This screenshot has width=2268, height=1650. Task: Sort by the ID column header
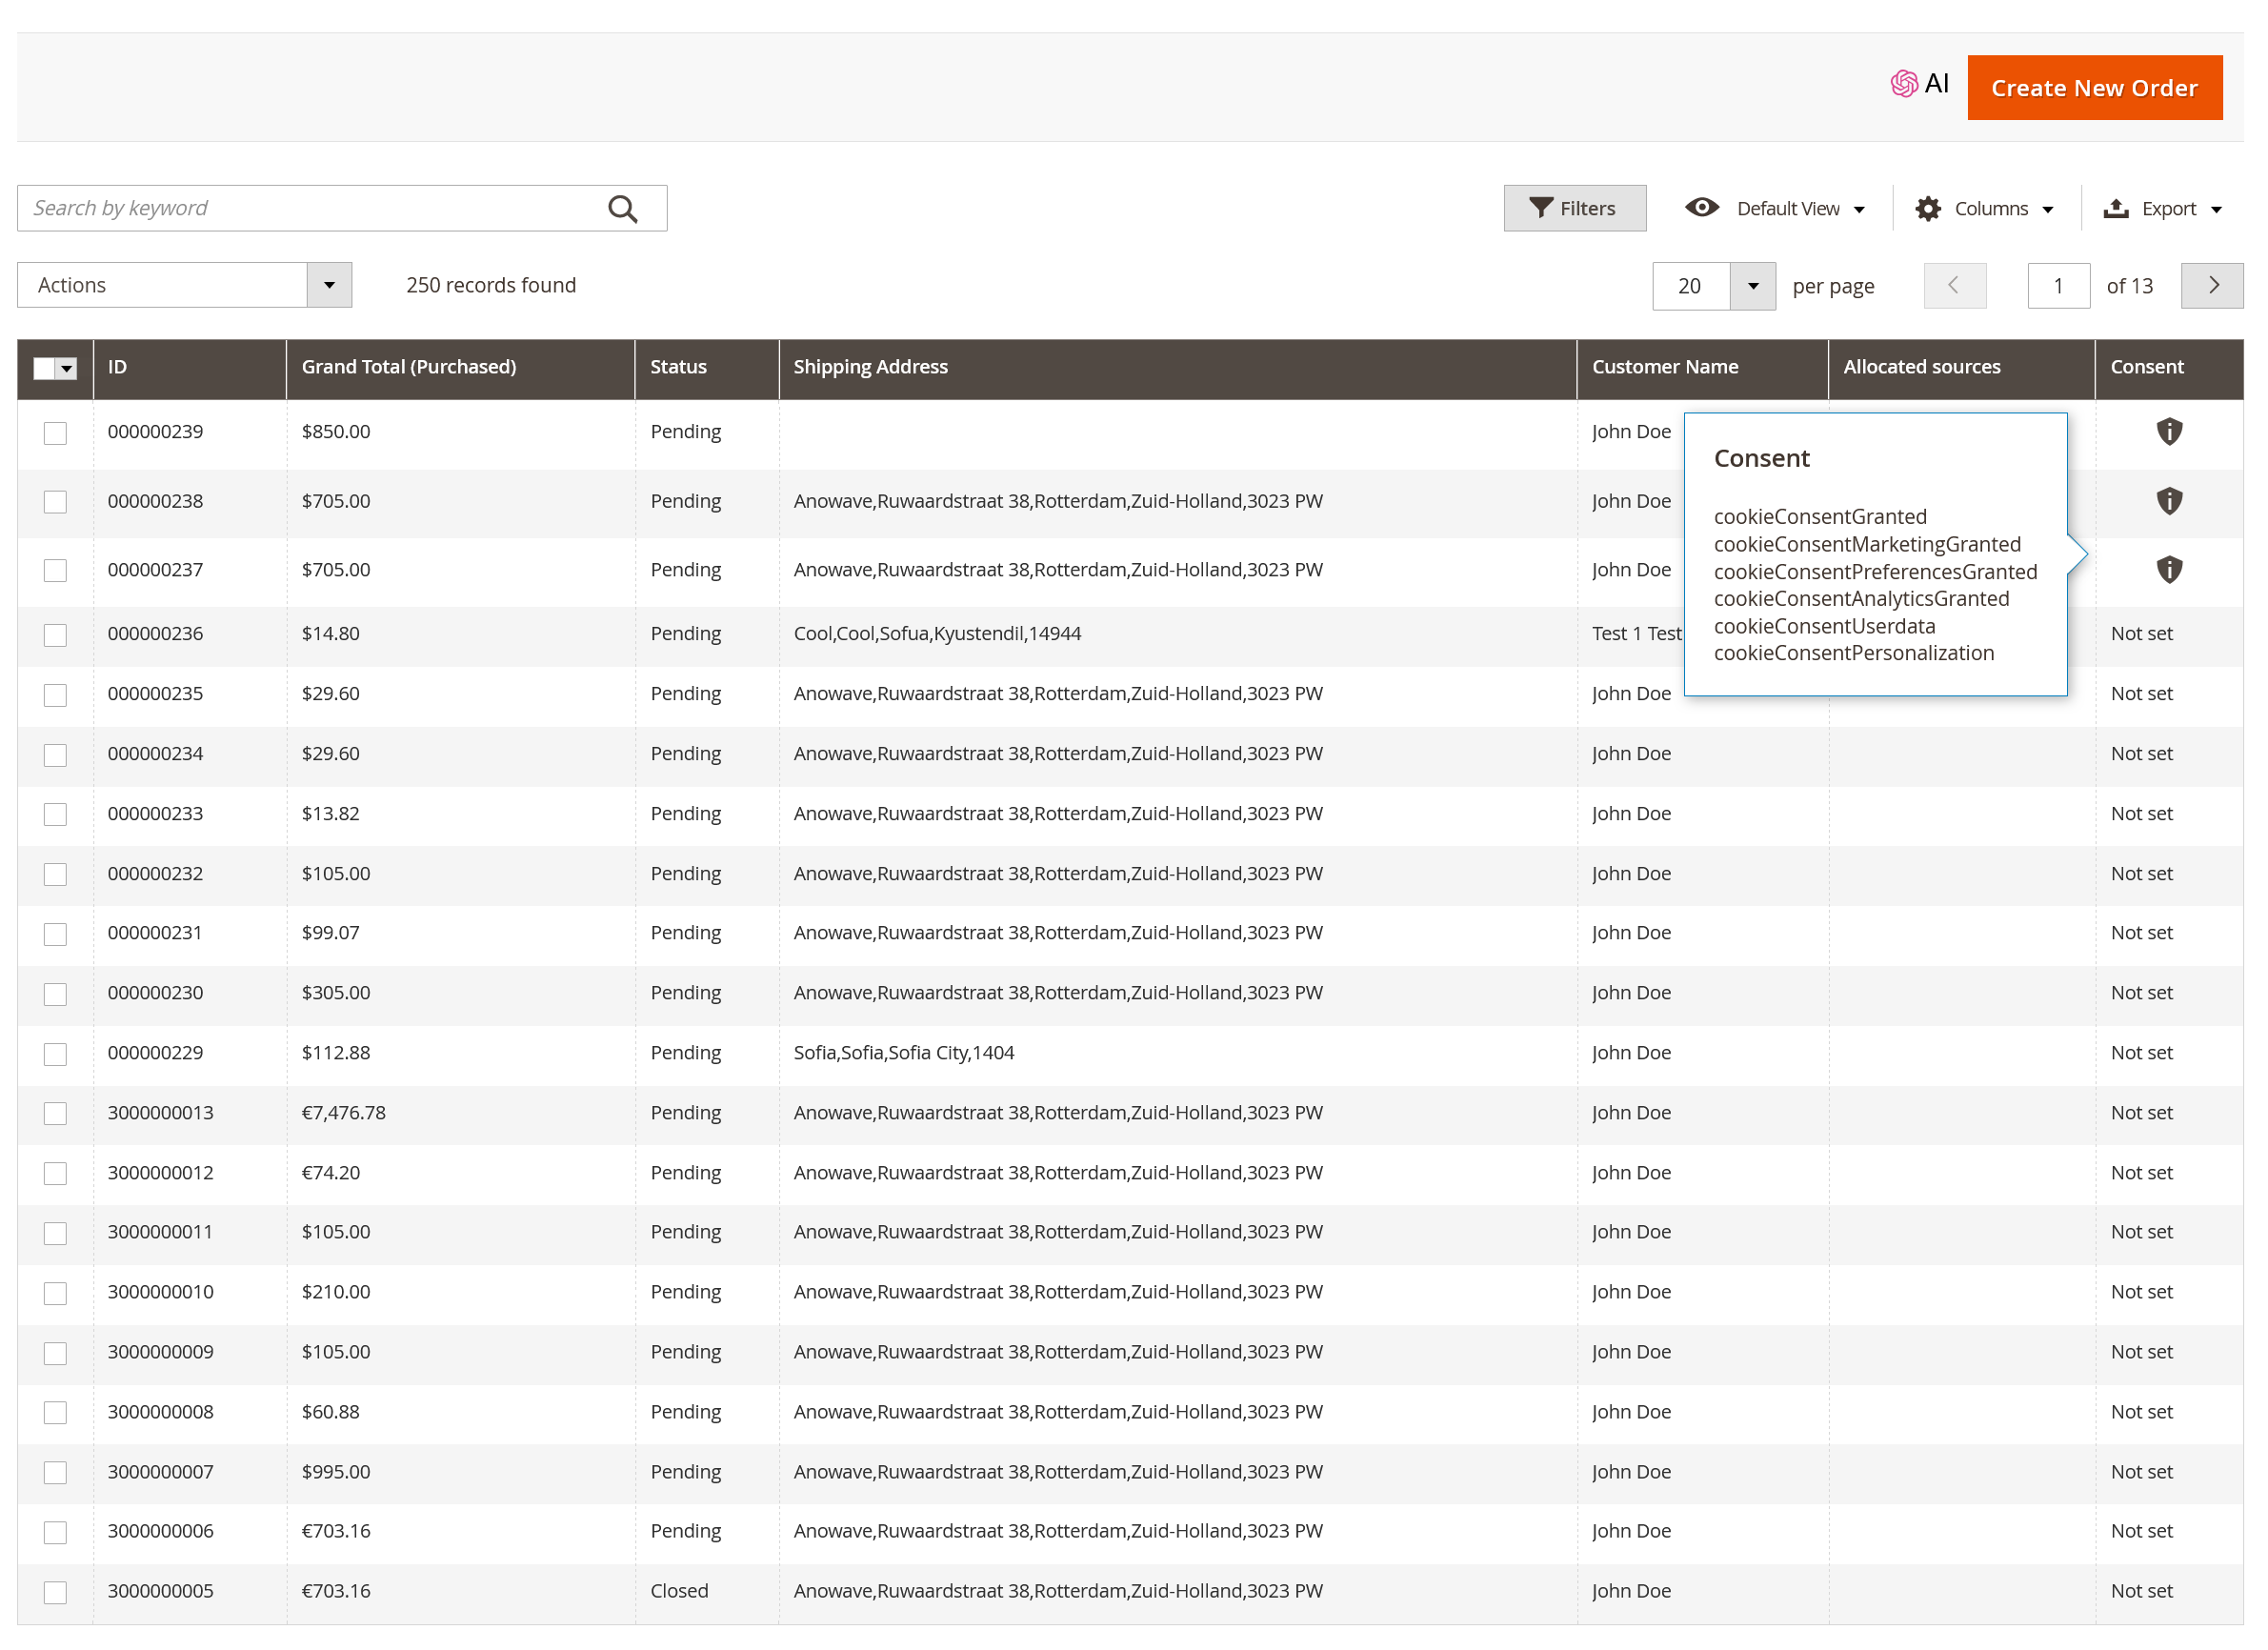click(190, 367)
